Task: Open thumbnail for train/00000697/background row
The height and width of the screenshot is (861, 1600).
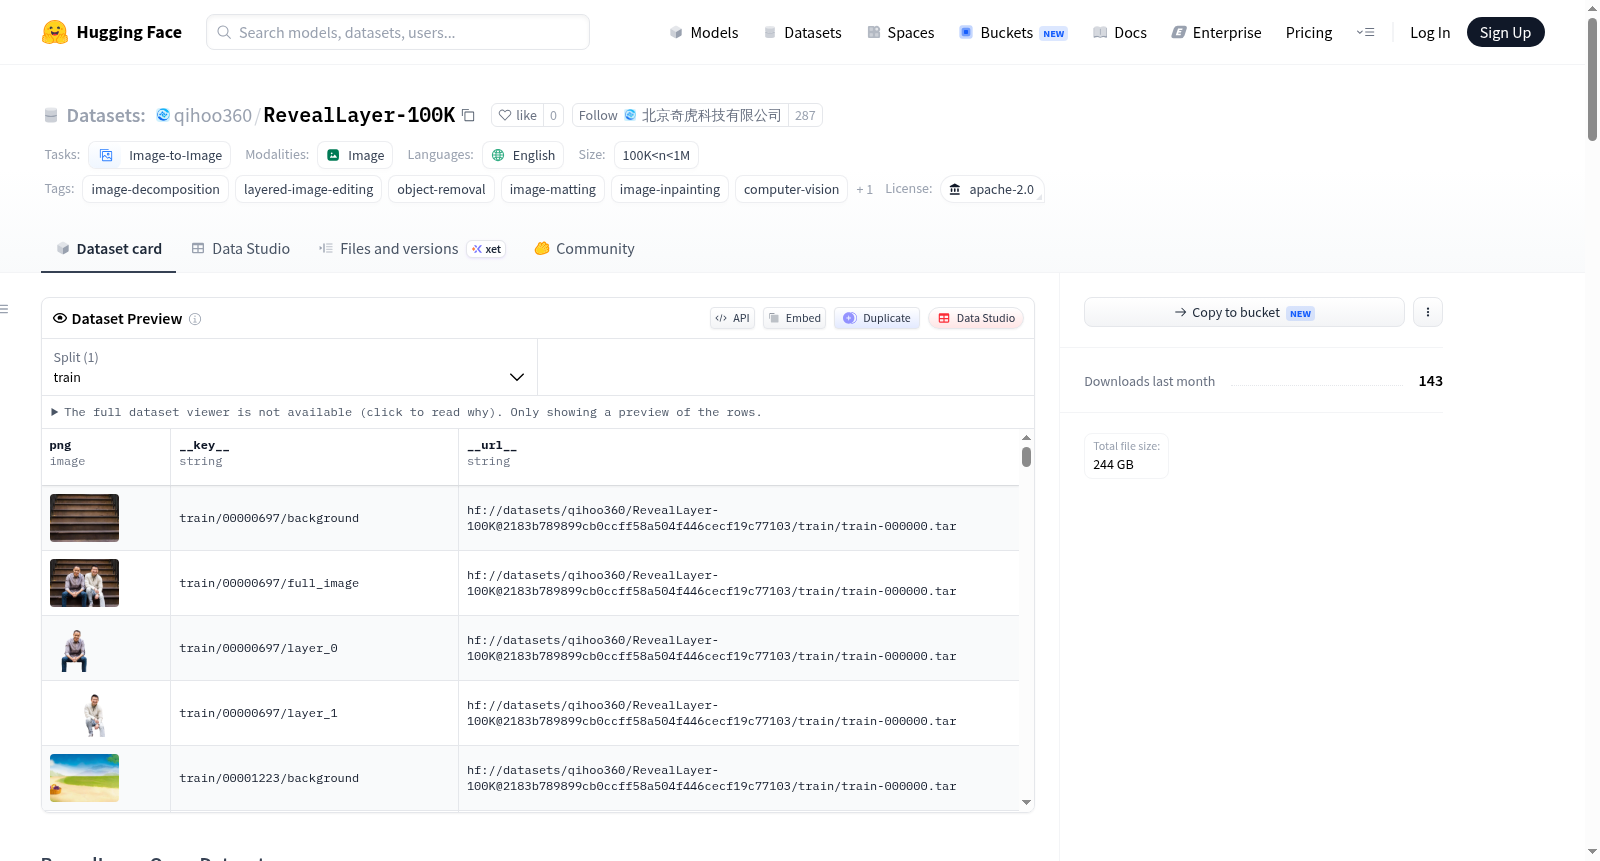Action: pyautogui.click(x=84, y=518)
